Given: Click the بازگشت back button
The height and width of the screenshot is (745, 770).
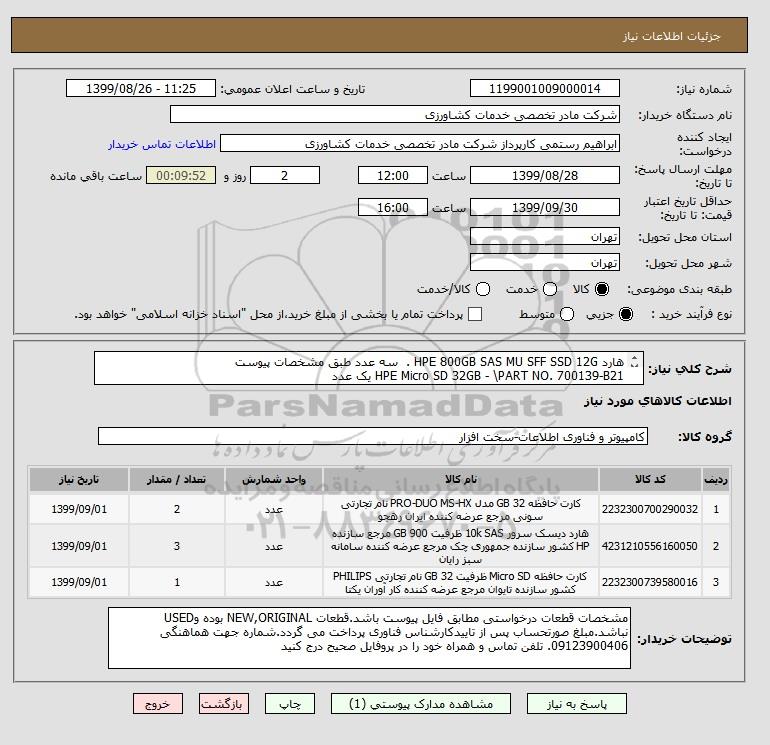Looking at the screenshot, I should (223, 704).
